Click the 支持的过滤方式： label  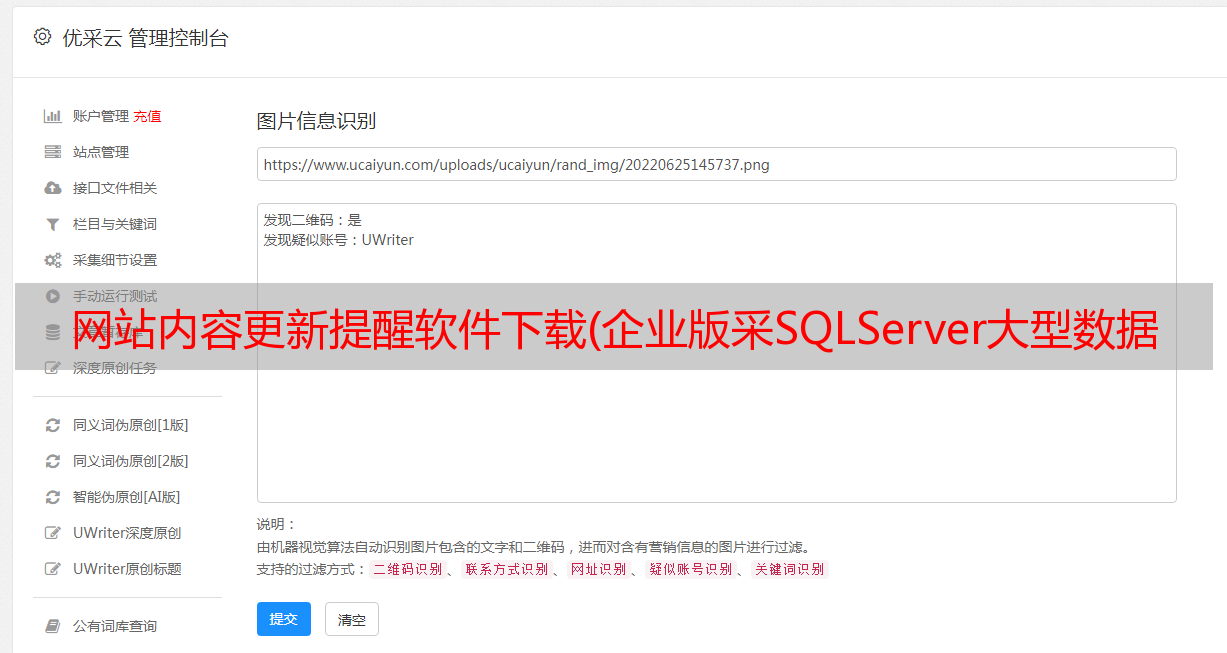(x=312, y=569)
